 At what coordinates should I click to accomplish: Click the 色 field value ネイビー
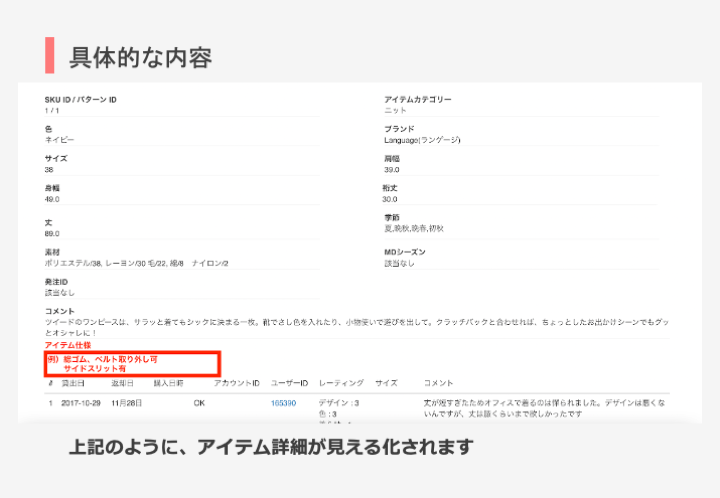click(59, 140)
